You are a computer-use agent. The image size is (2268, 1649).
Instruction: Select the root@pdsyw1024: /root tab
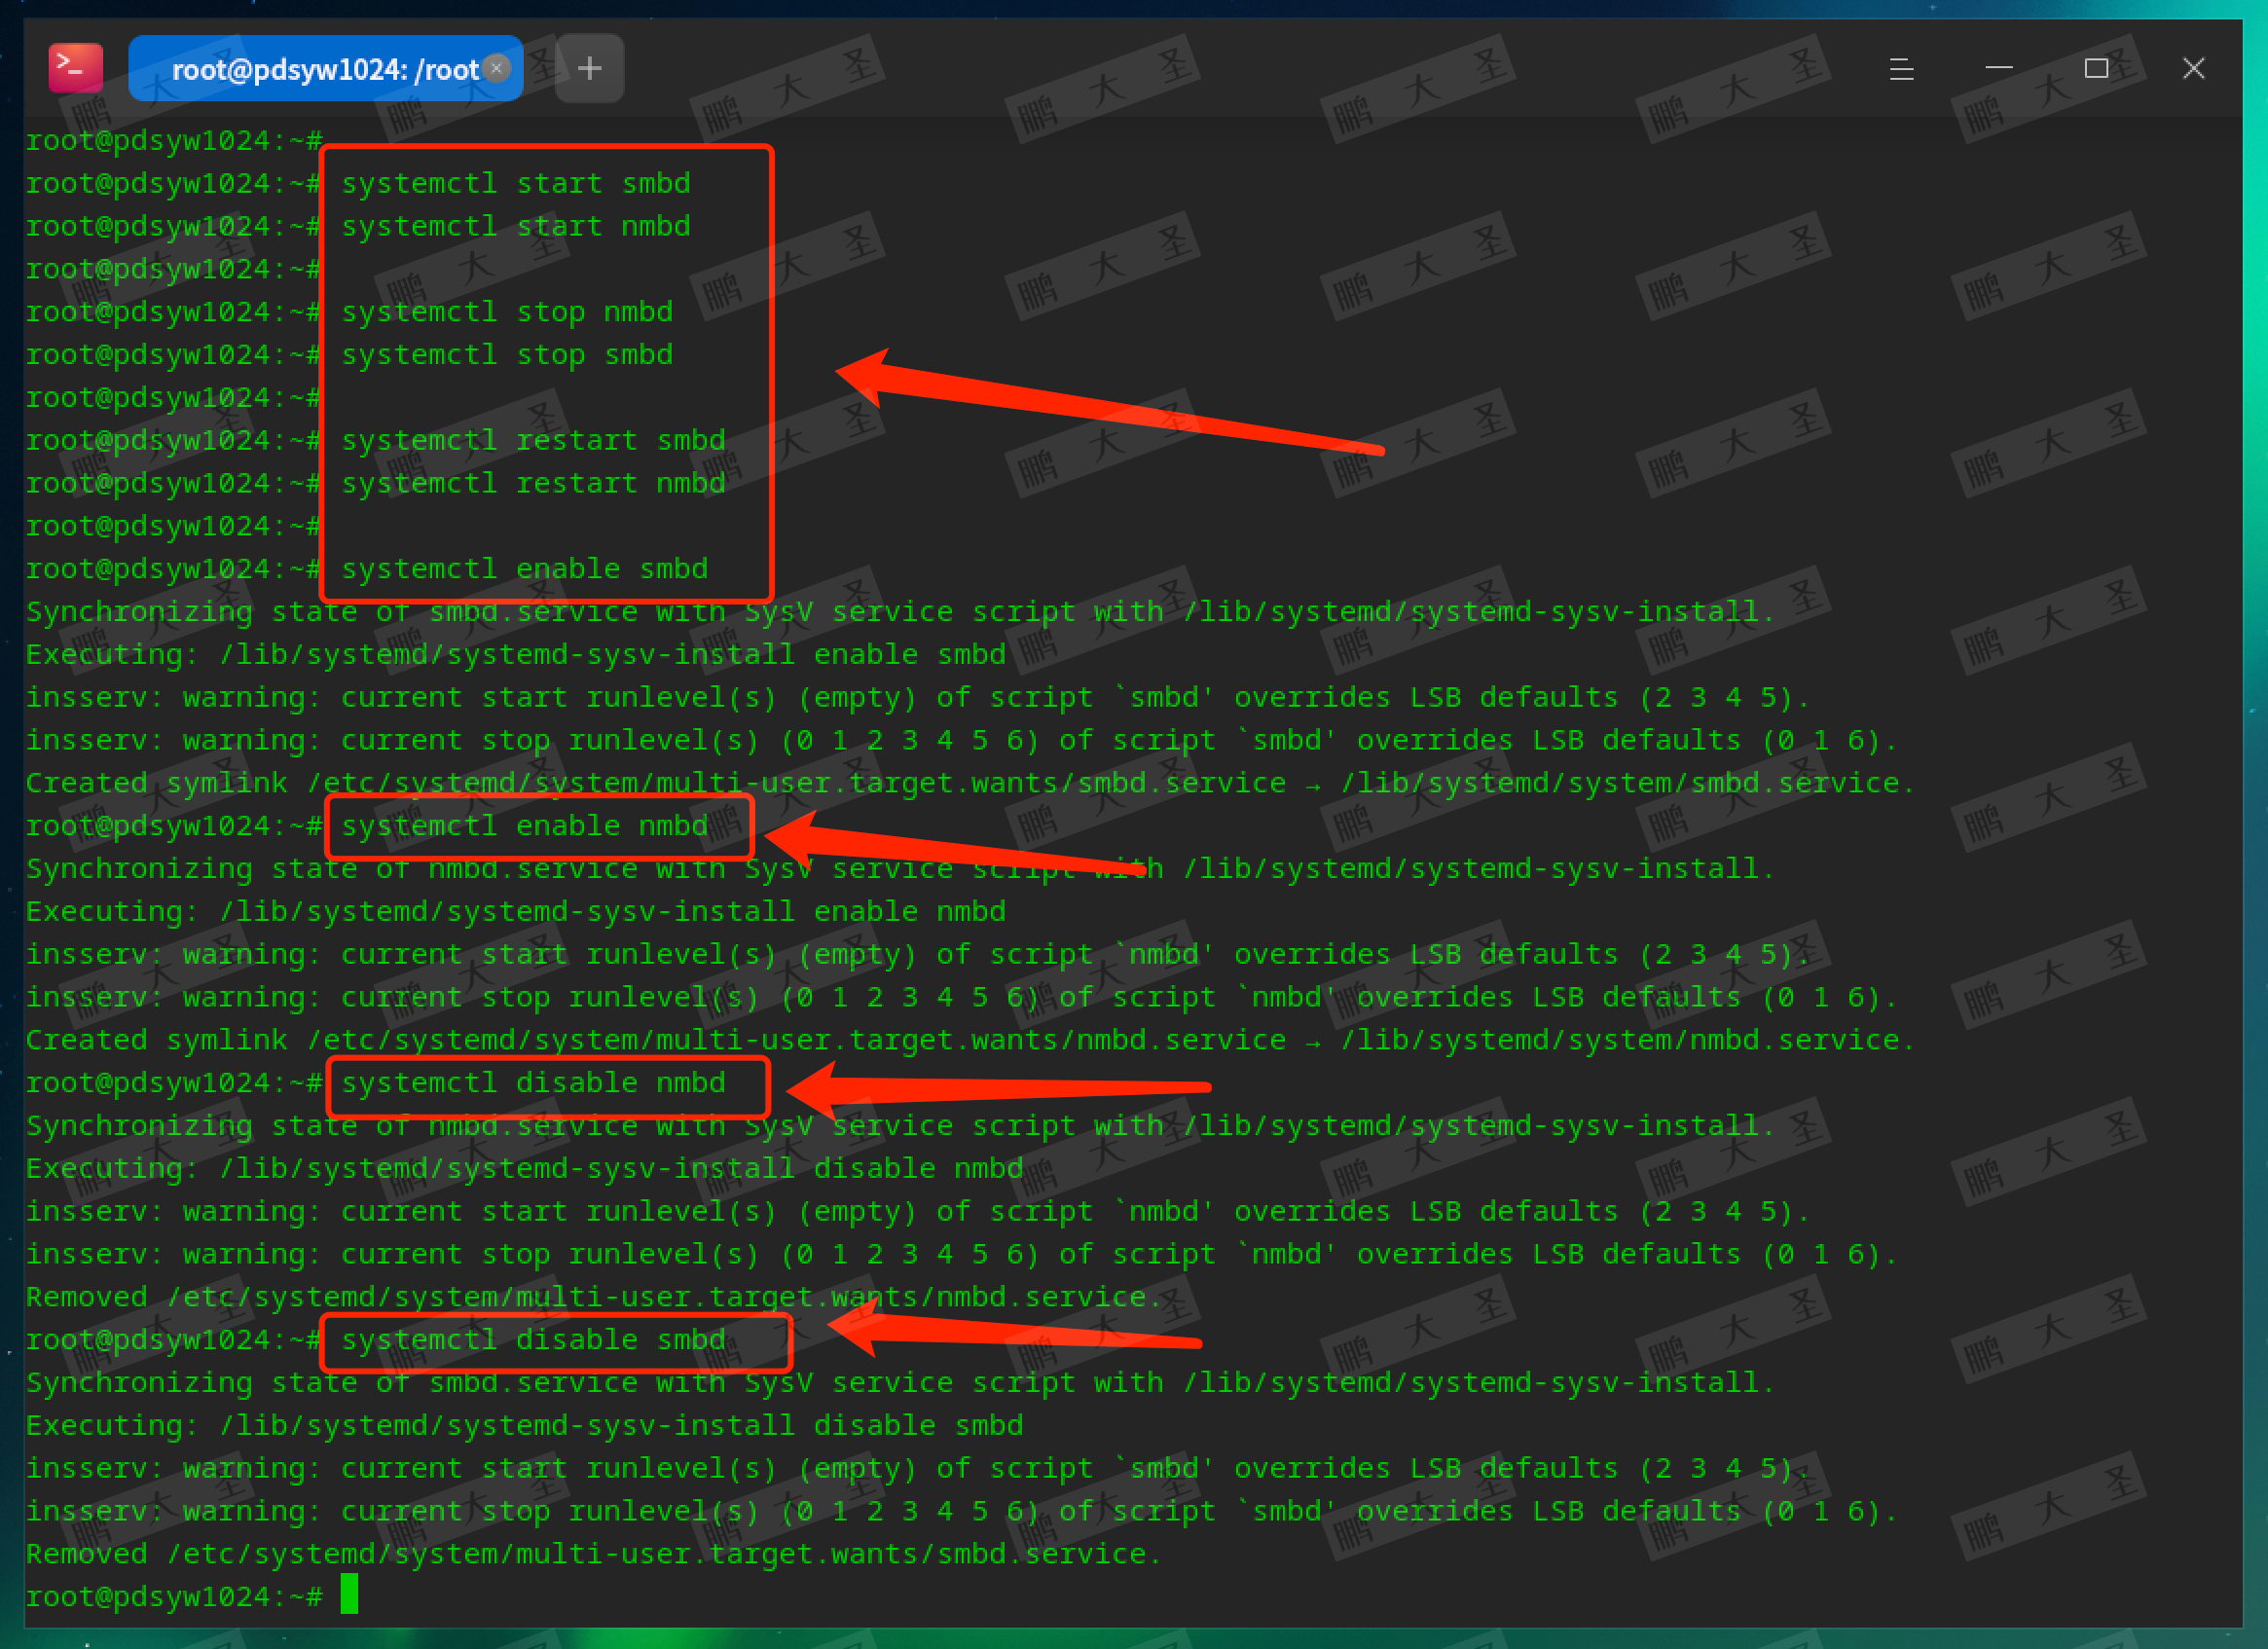pos(320,69)
